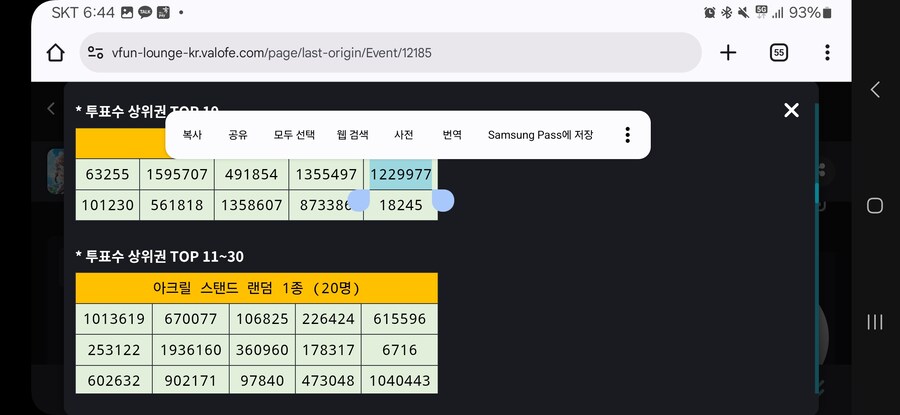
Task: Tap table cell 602632
Action: pos(114,380)
